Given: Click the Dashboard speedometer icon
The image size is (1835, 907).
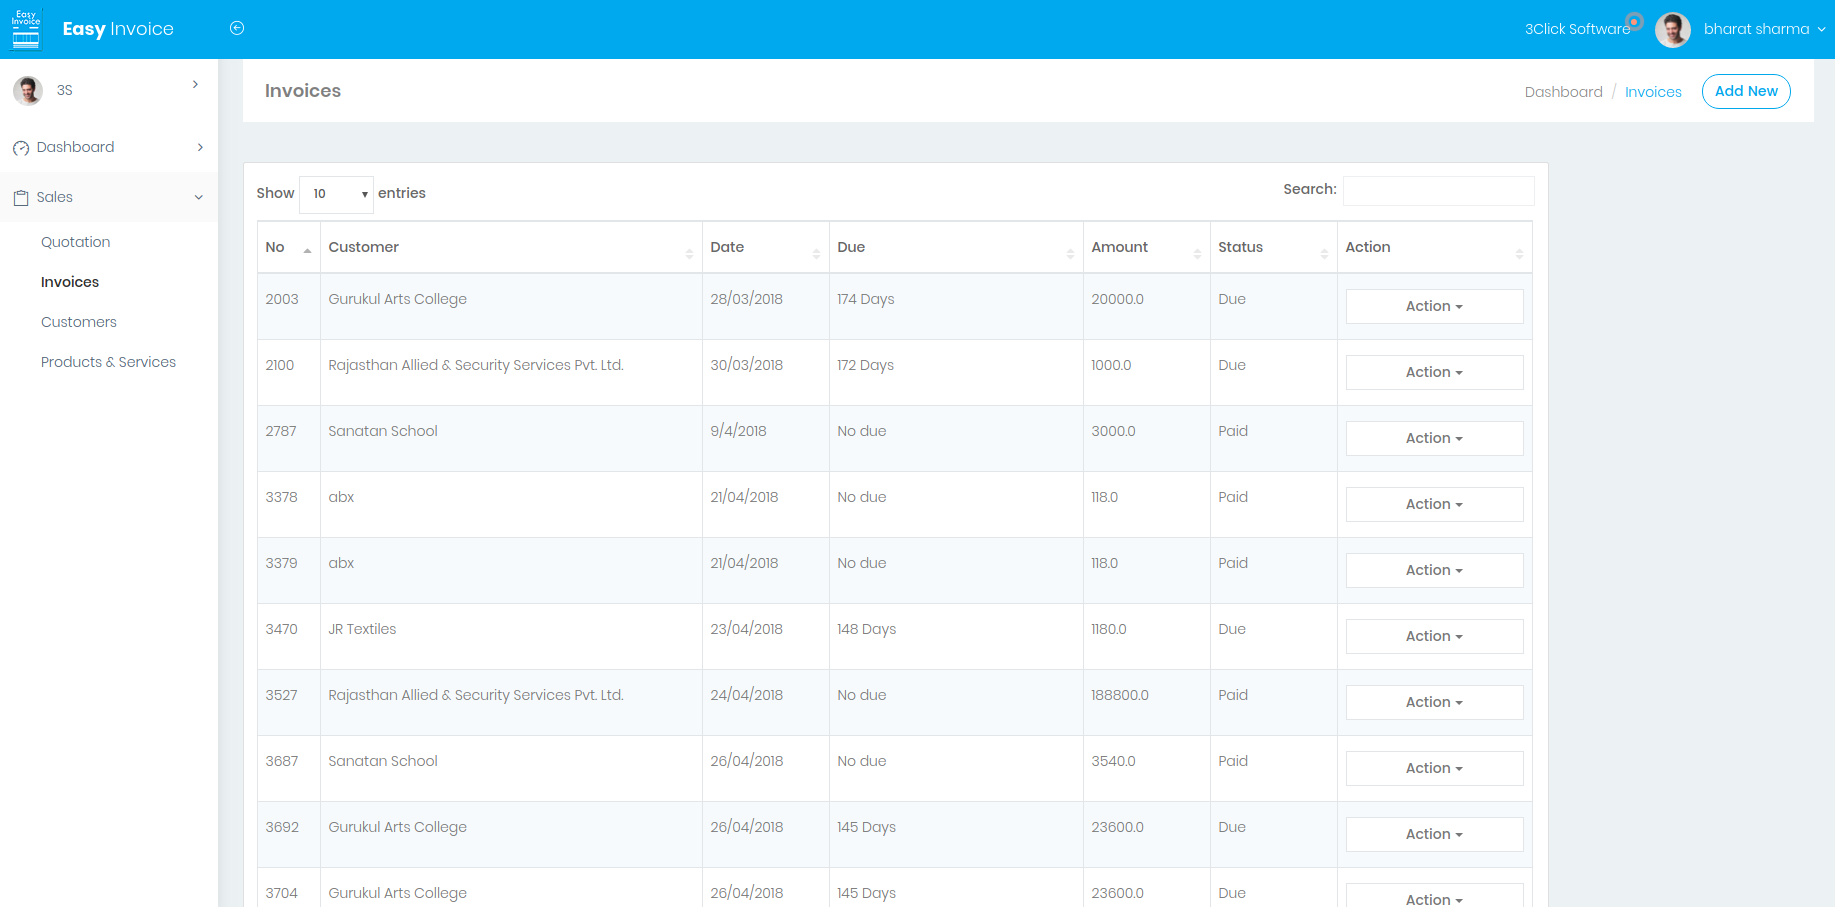Looking at the screenshot, I should click(x=20, y=147).
